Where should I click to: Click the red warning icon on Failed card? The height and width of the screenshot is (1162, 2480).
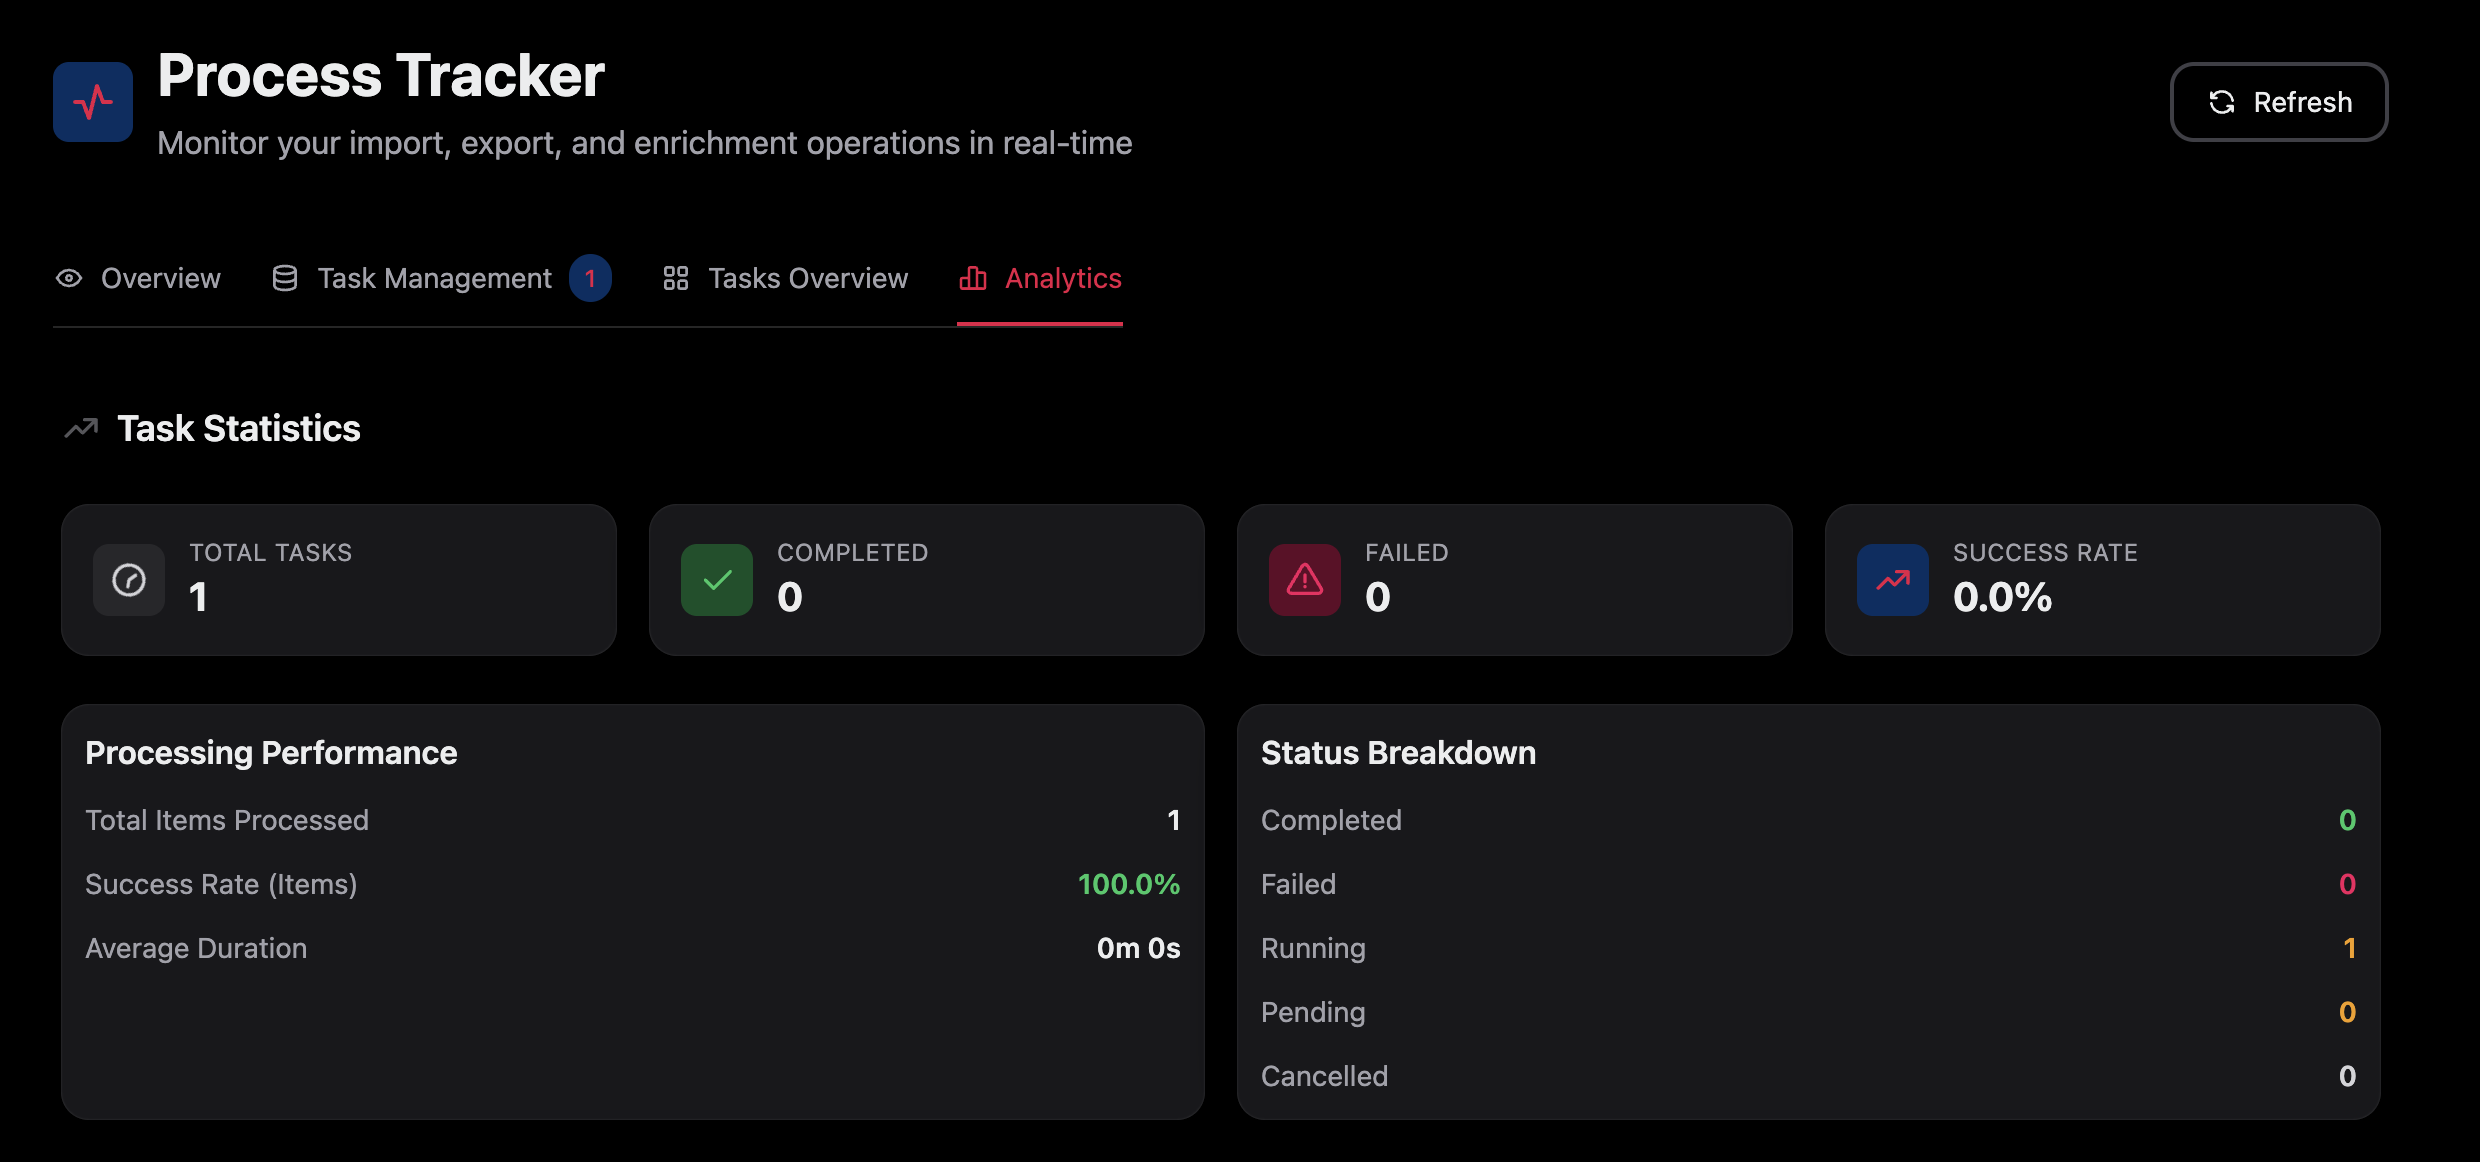[x=1303, y=580]
